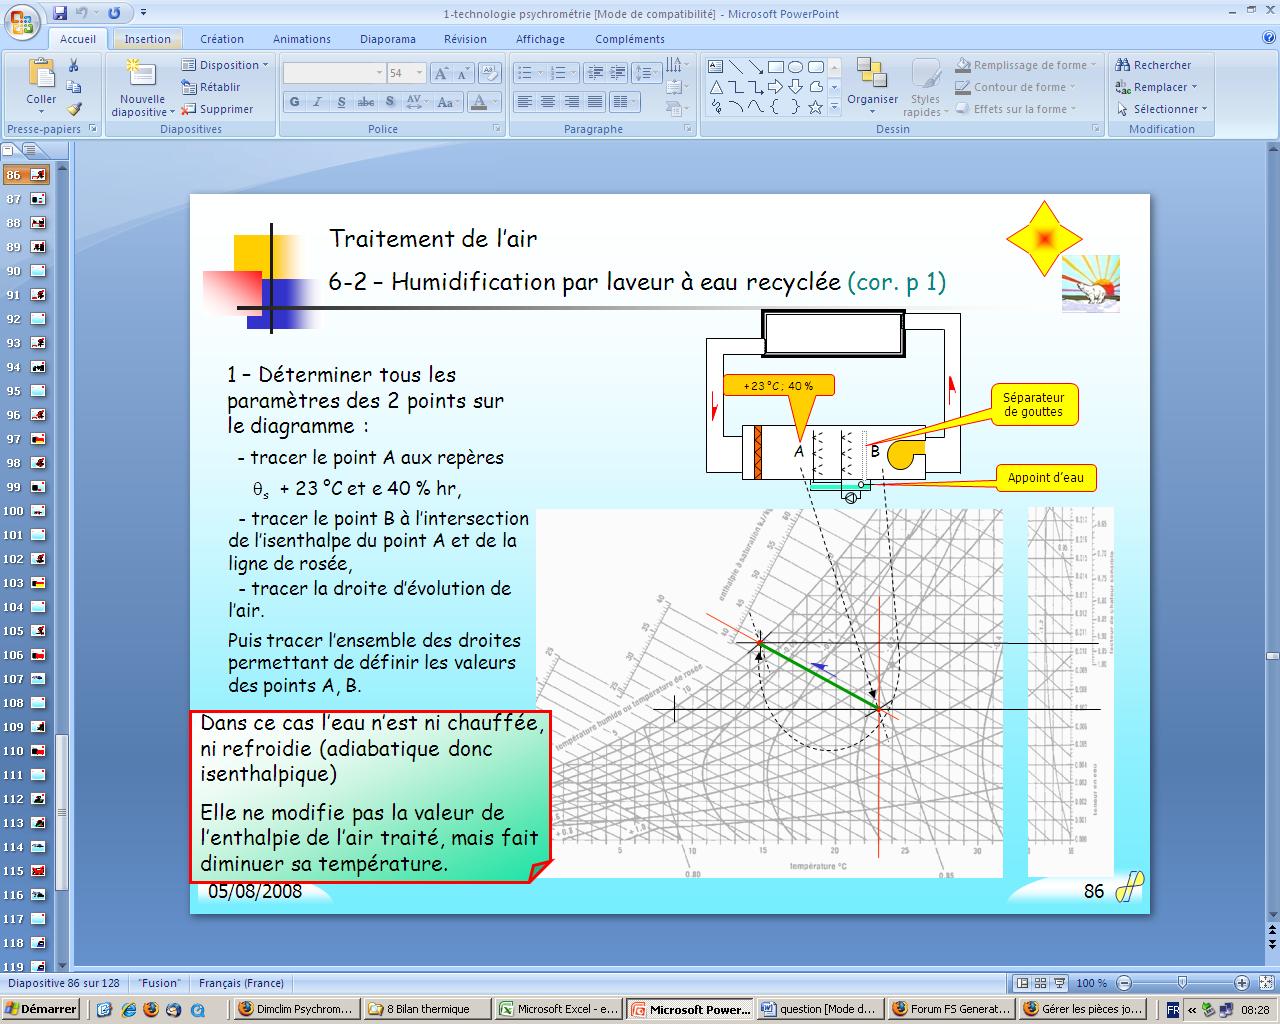Image resolution: width=1280 pixels, height=1024 pixels.
Task: Select the five-point star shape
Action: 815,107
